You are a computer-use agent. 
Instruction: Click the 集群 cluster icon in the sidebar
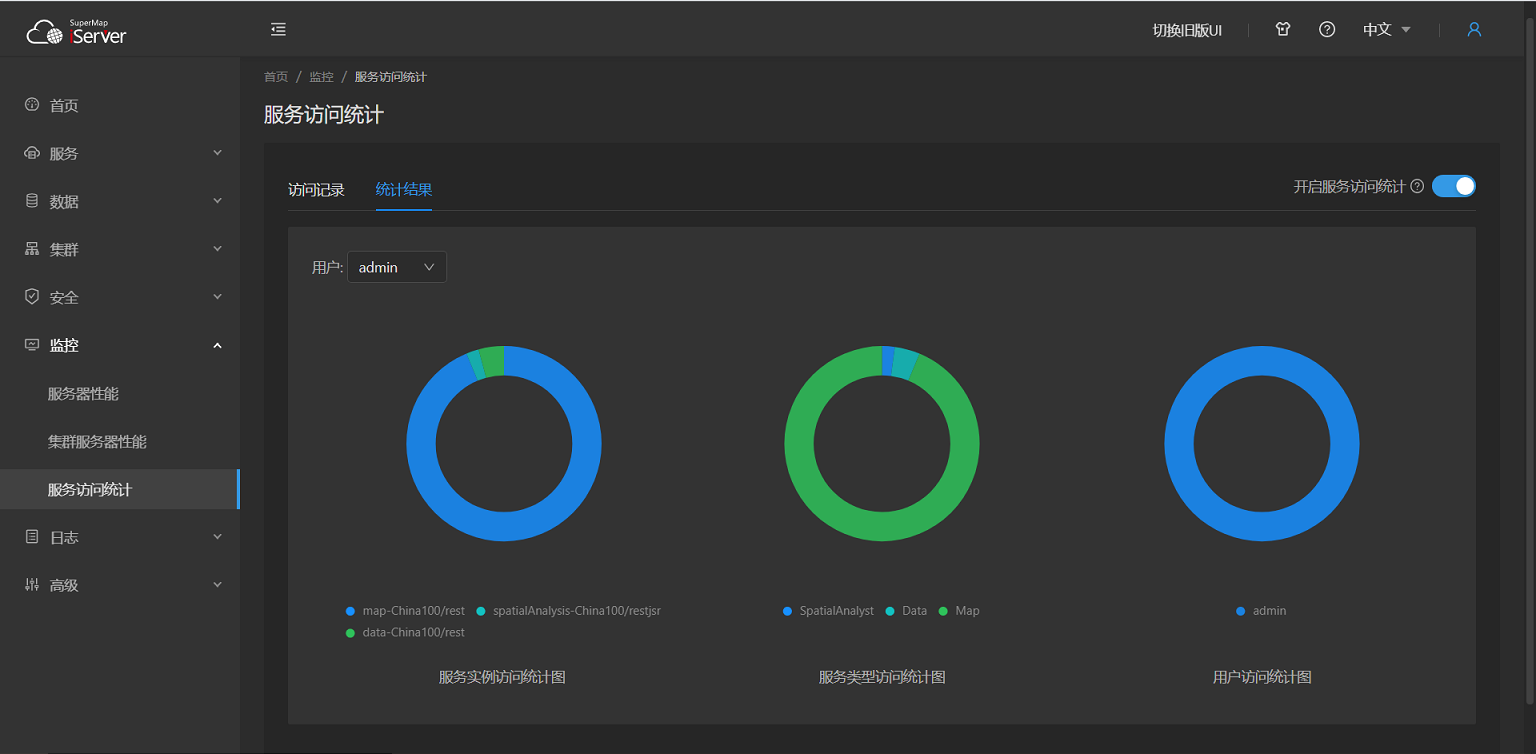32,249
